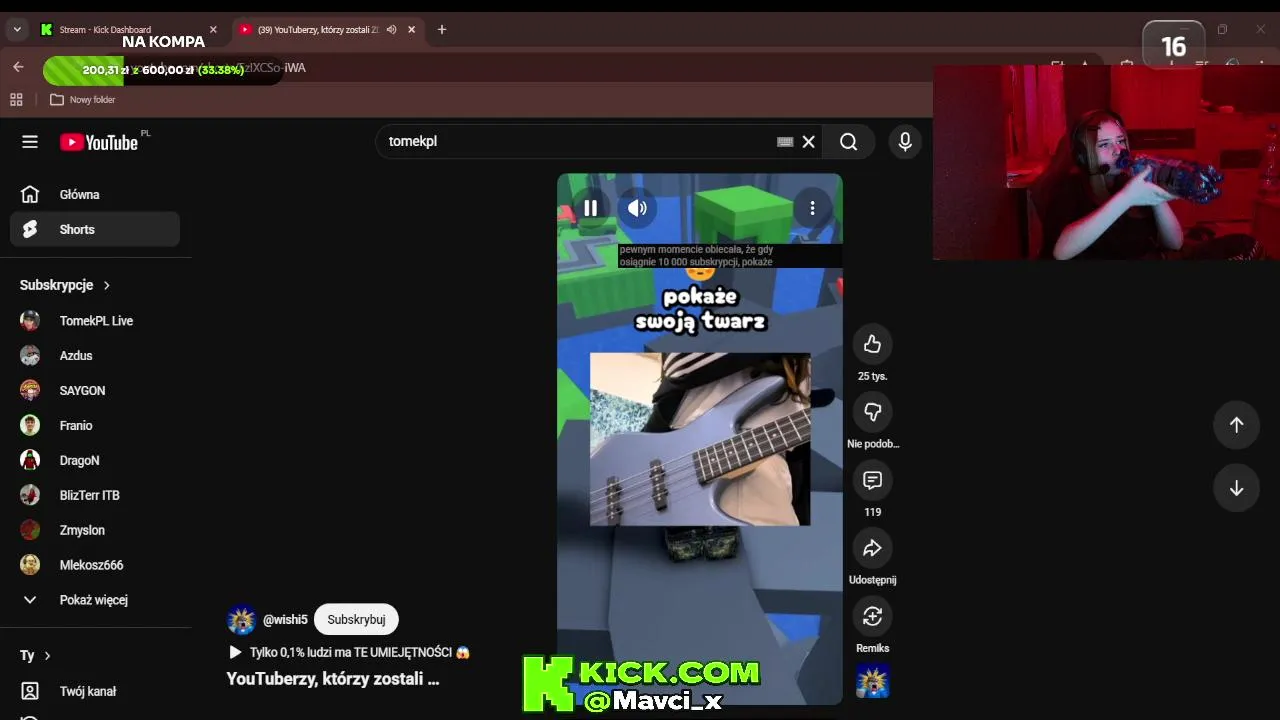Open the tab search dropdown arrow
Image resolution: width=1280 pixels, height=720 pixels.
pyautogui.click(x=17, y=30)
